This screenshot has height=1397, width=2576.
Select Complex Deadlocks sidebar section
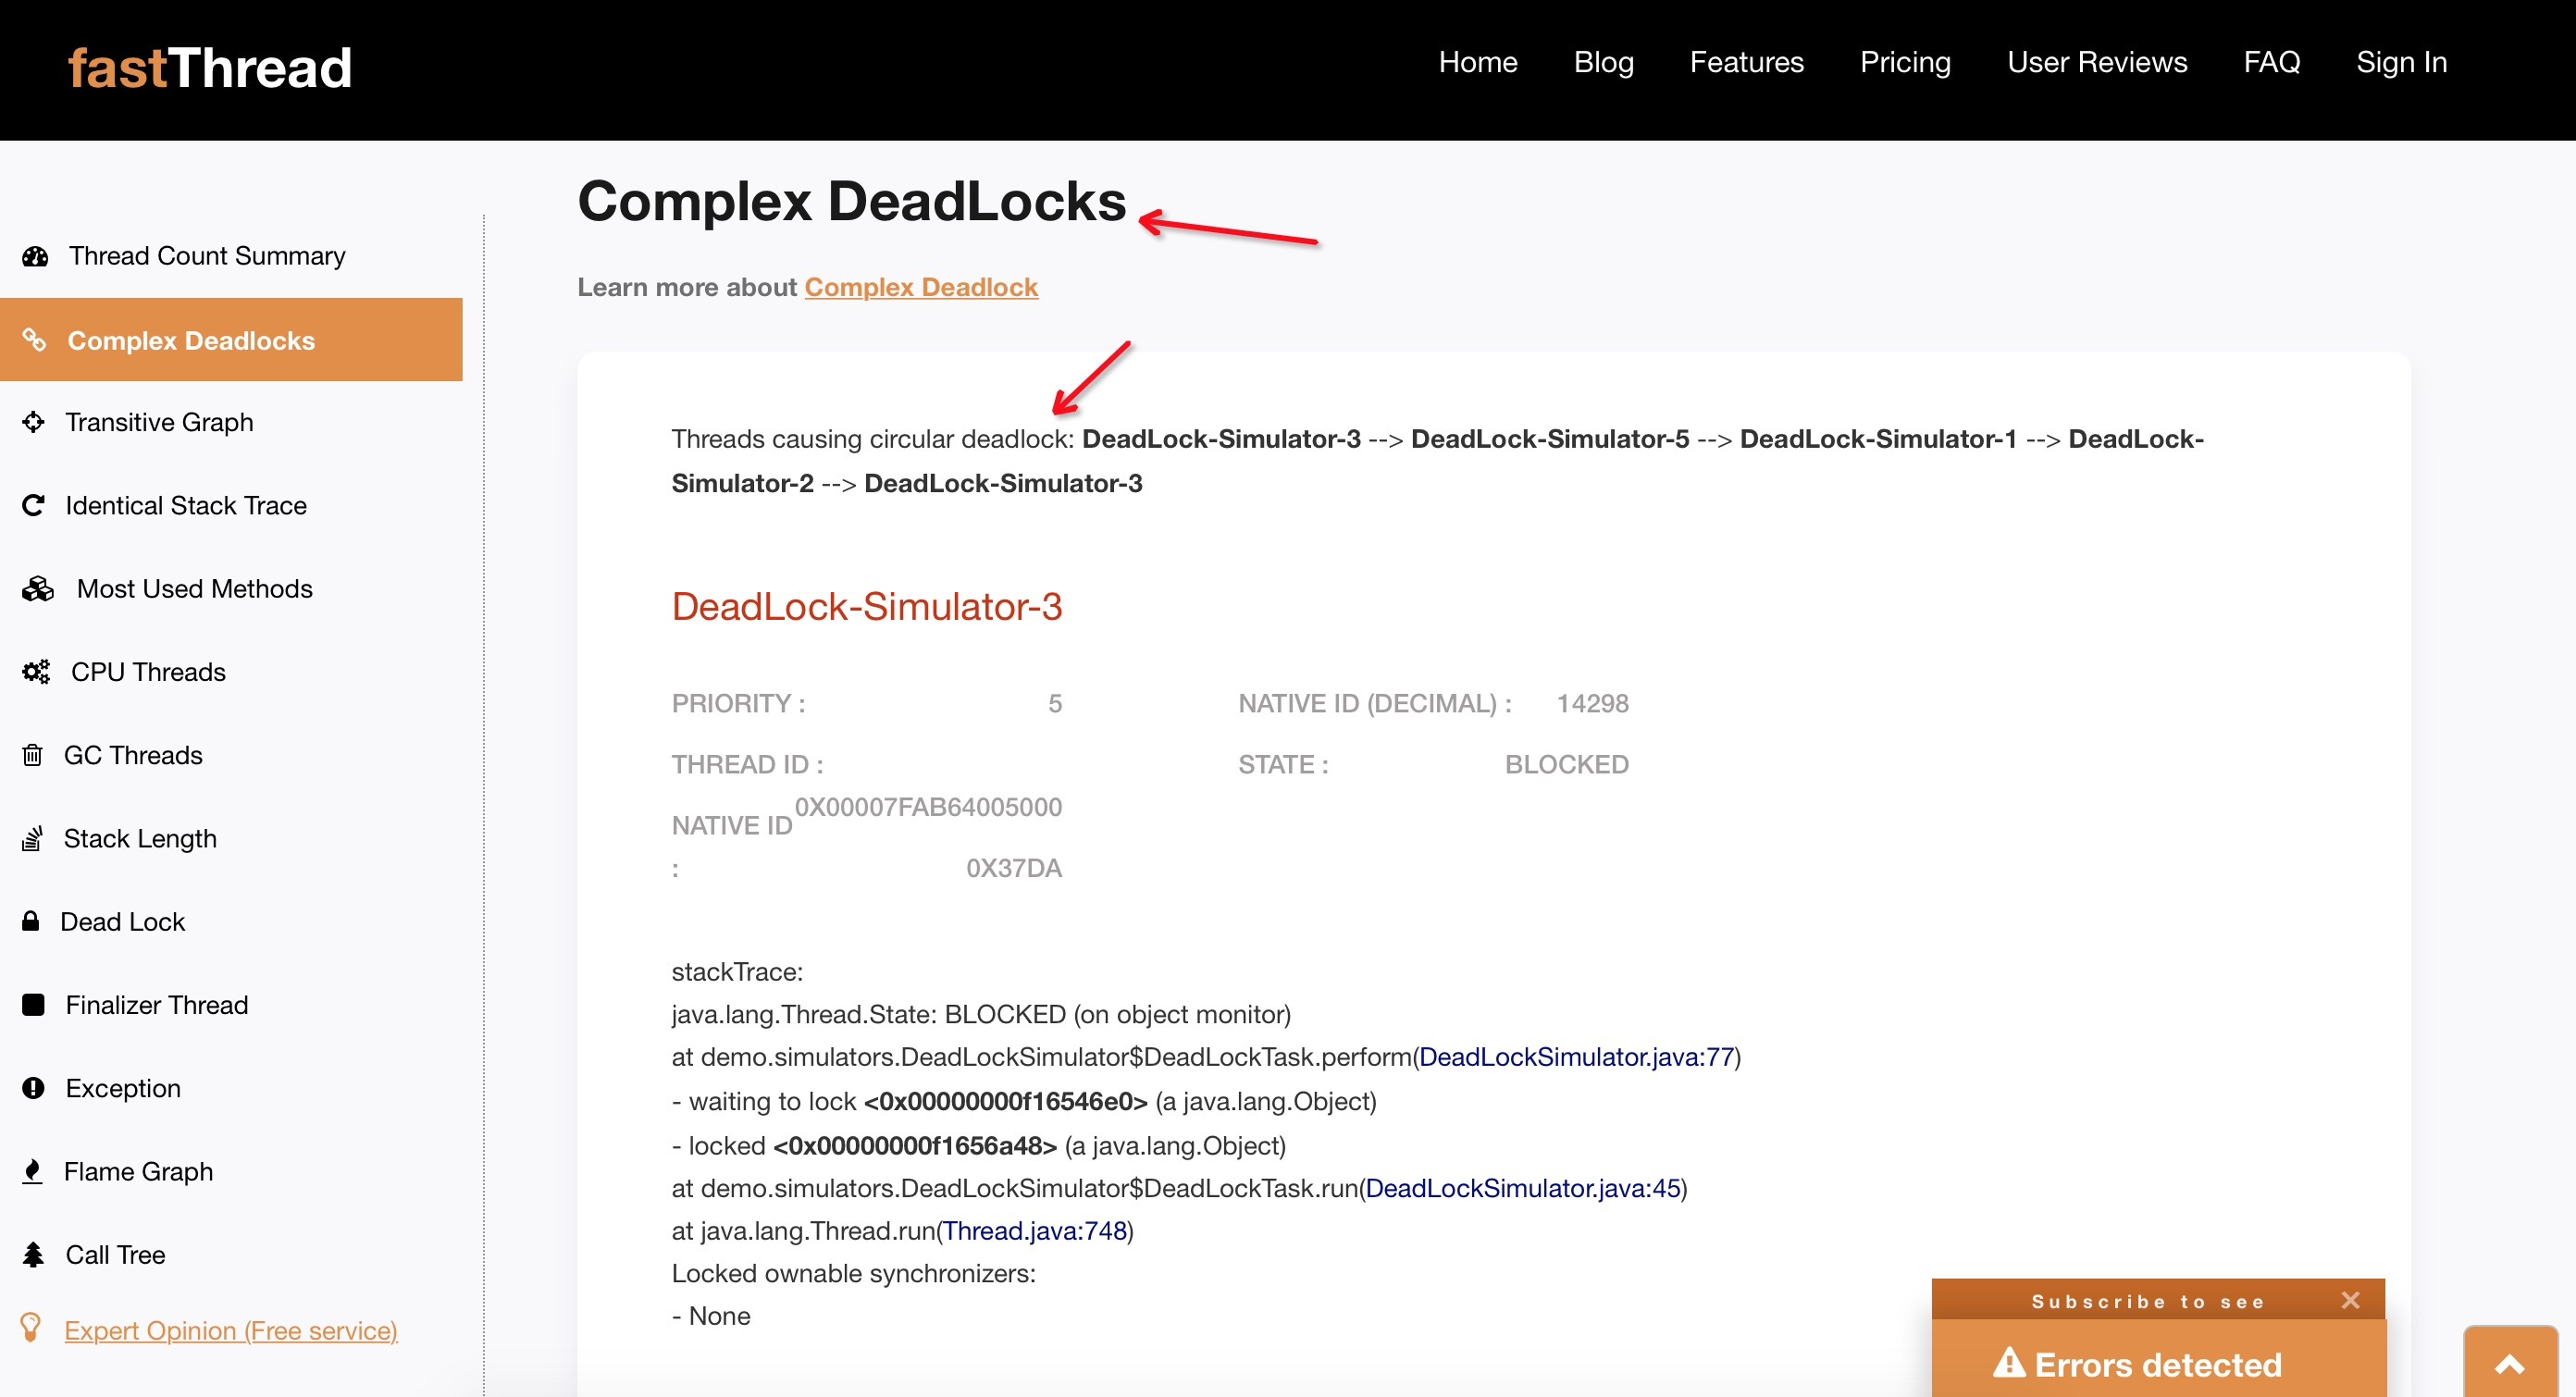coord(231,340)
